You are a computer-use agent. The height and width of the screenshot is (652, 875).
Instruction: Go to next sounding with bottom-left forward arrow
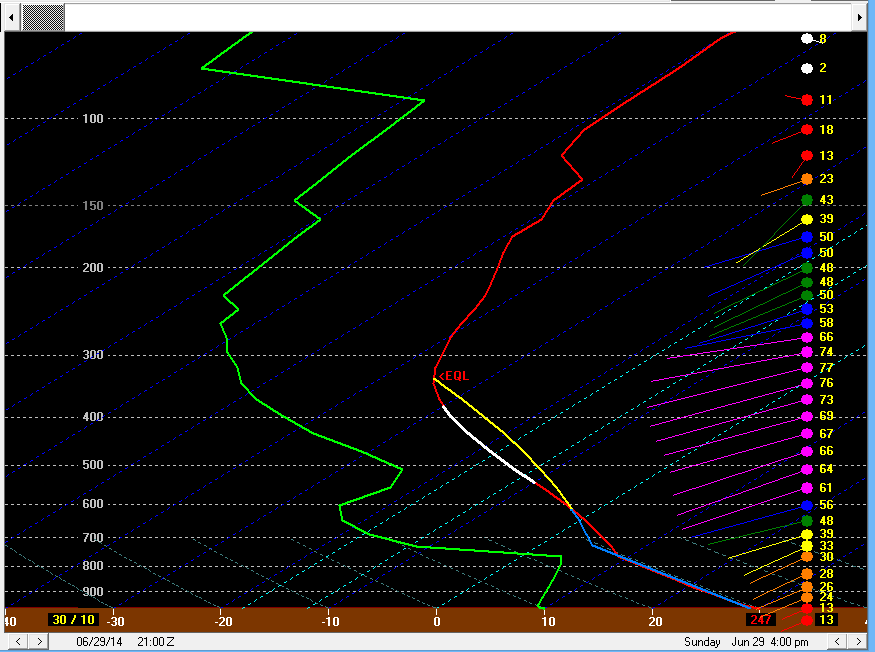pyautogui.click(x=39, y=641)
